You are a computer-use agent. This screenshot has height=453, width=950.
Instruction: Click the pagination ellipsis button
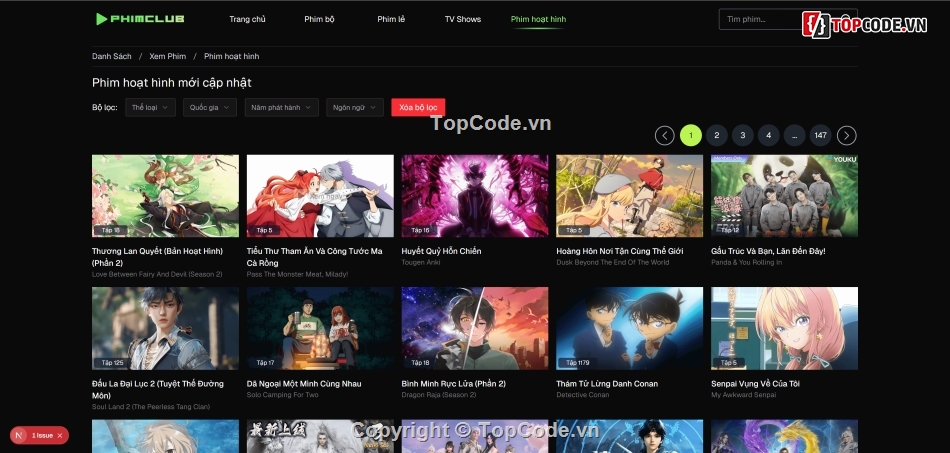[x=794, y=136]
